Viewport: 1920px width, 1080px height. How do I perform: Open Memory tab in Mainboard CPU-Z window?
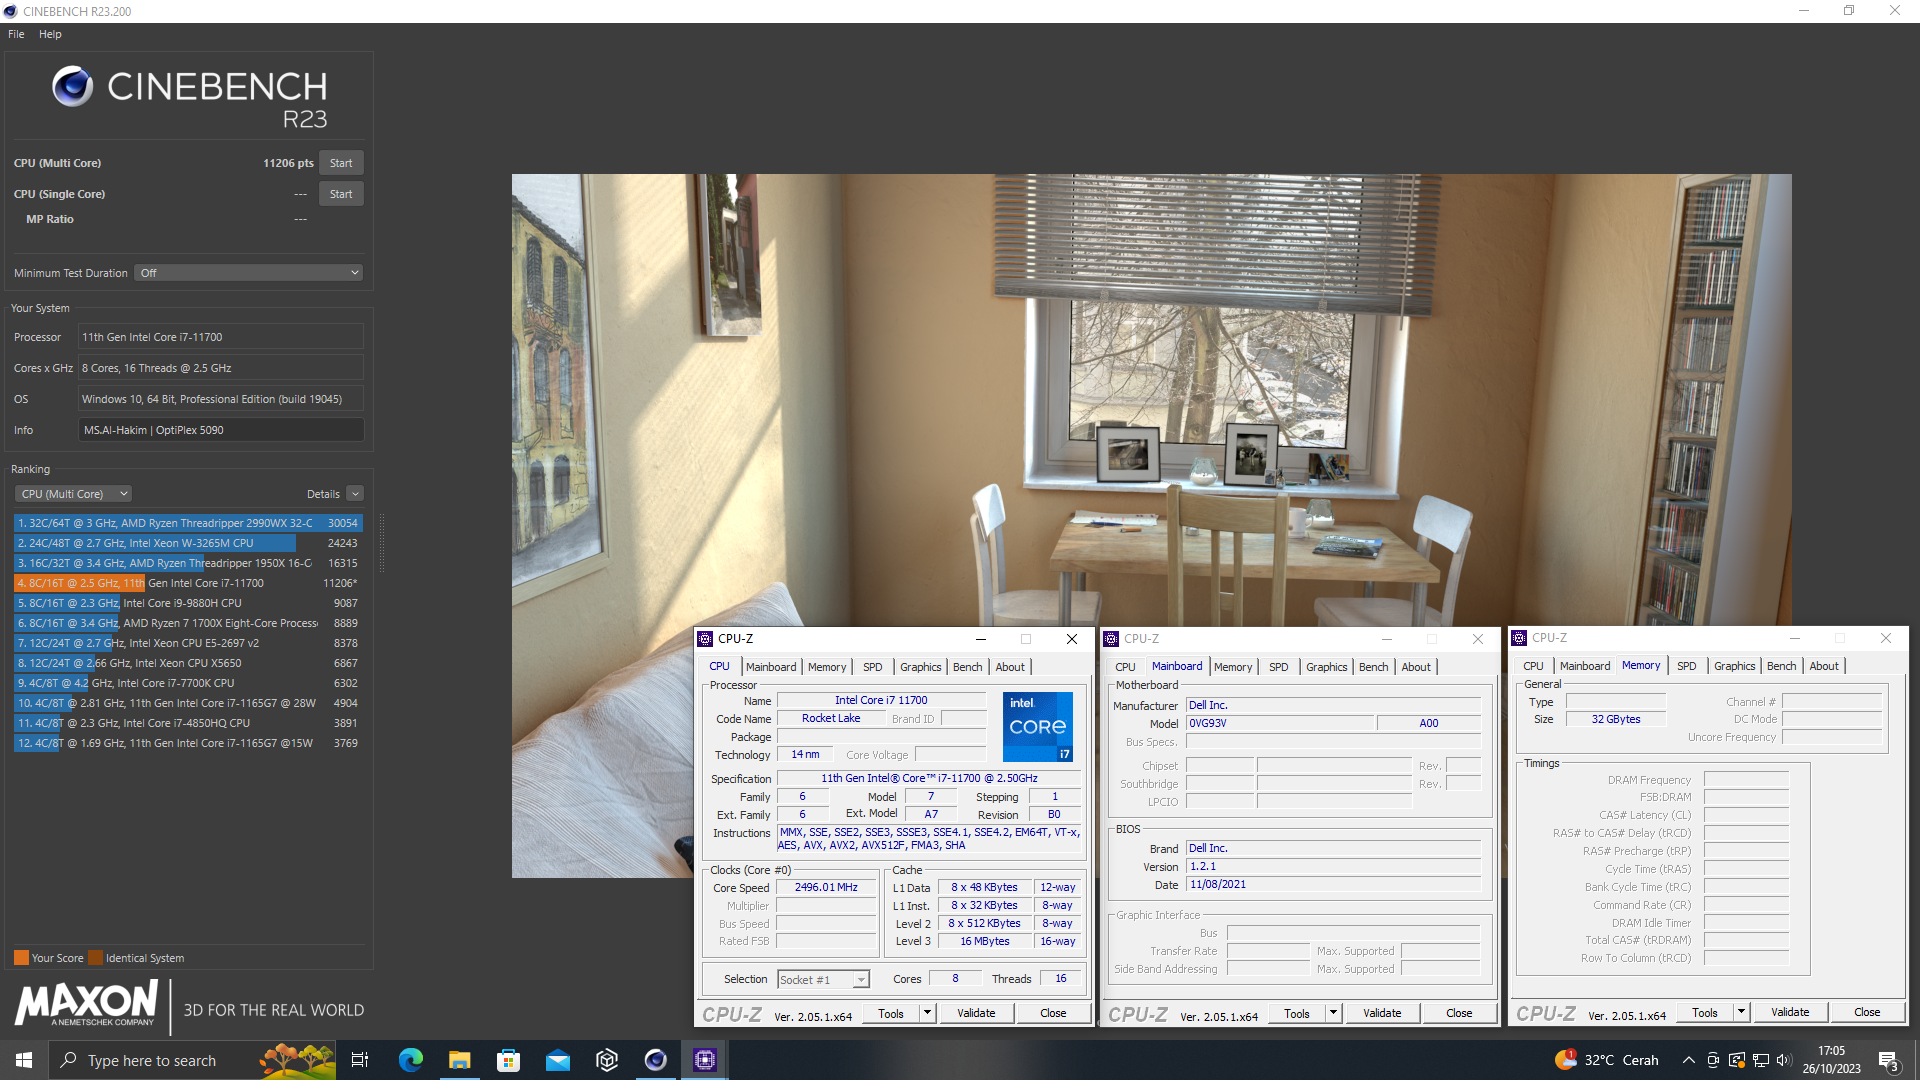pos(1233,667)
